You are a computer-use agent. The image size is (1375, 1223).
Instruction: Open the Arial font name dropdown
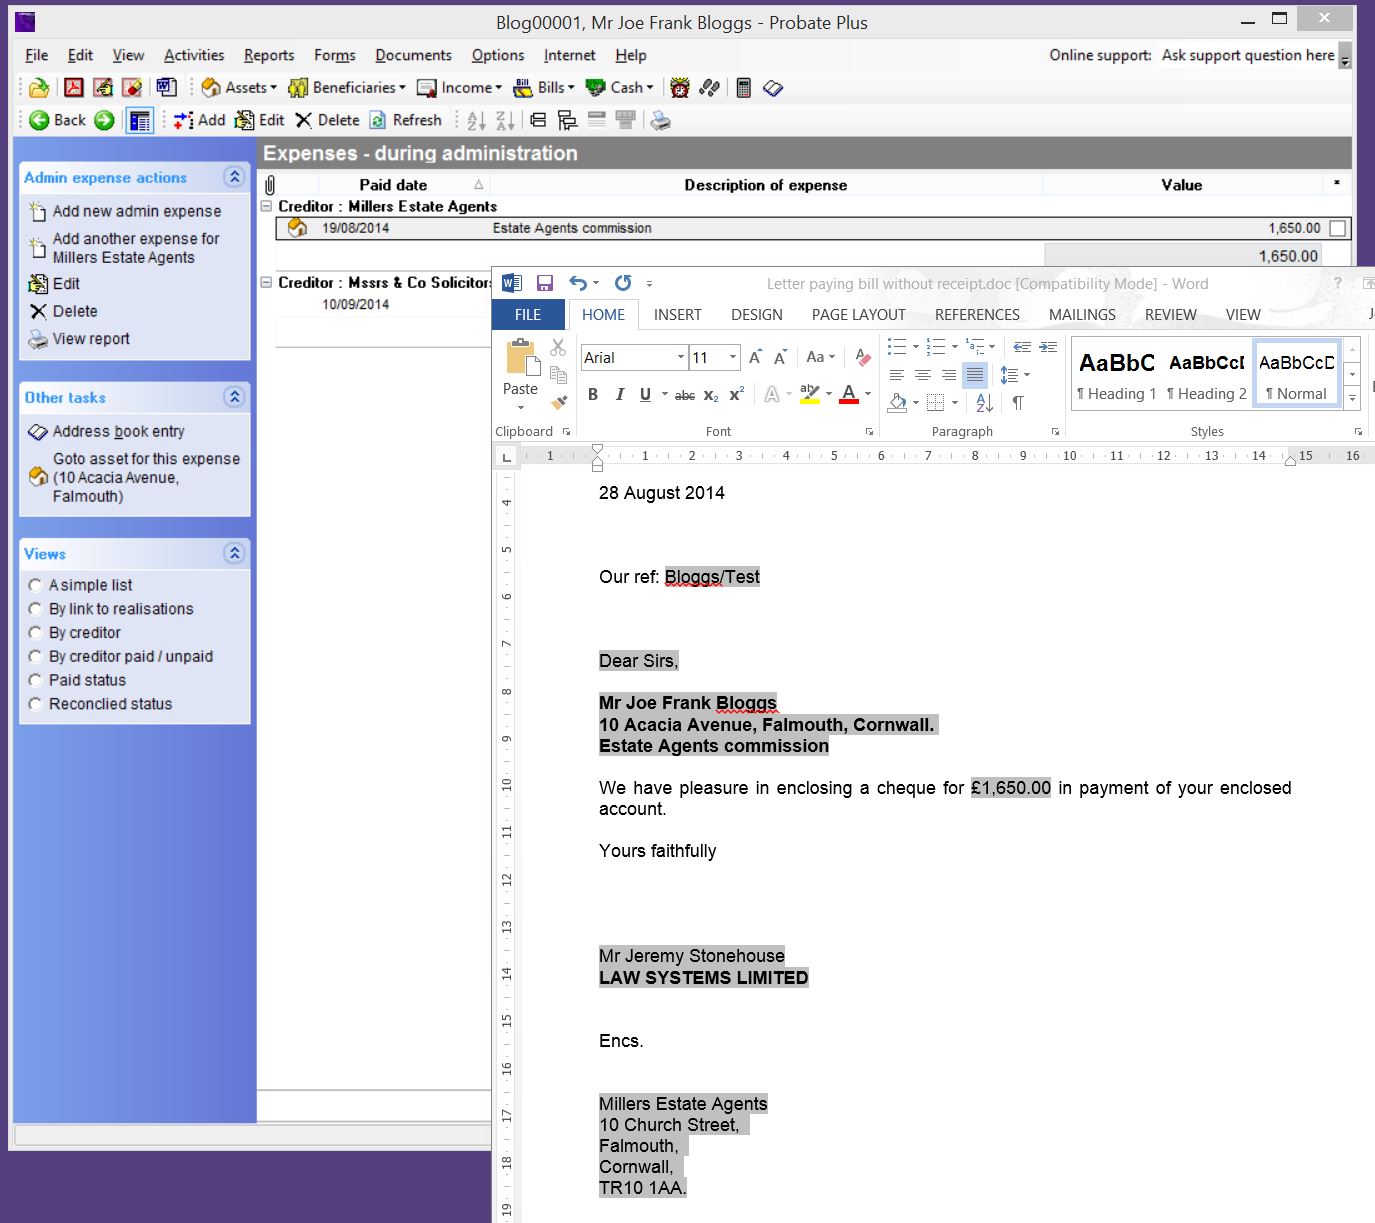click(681, 357)
